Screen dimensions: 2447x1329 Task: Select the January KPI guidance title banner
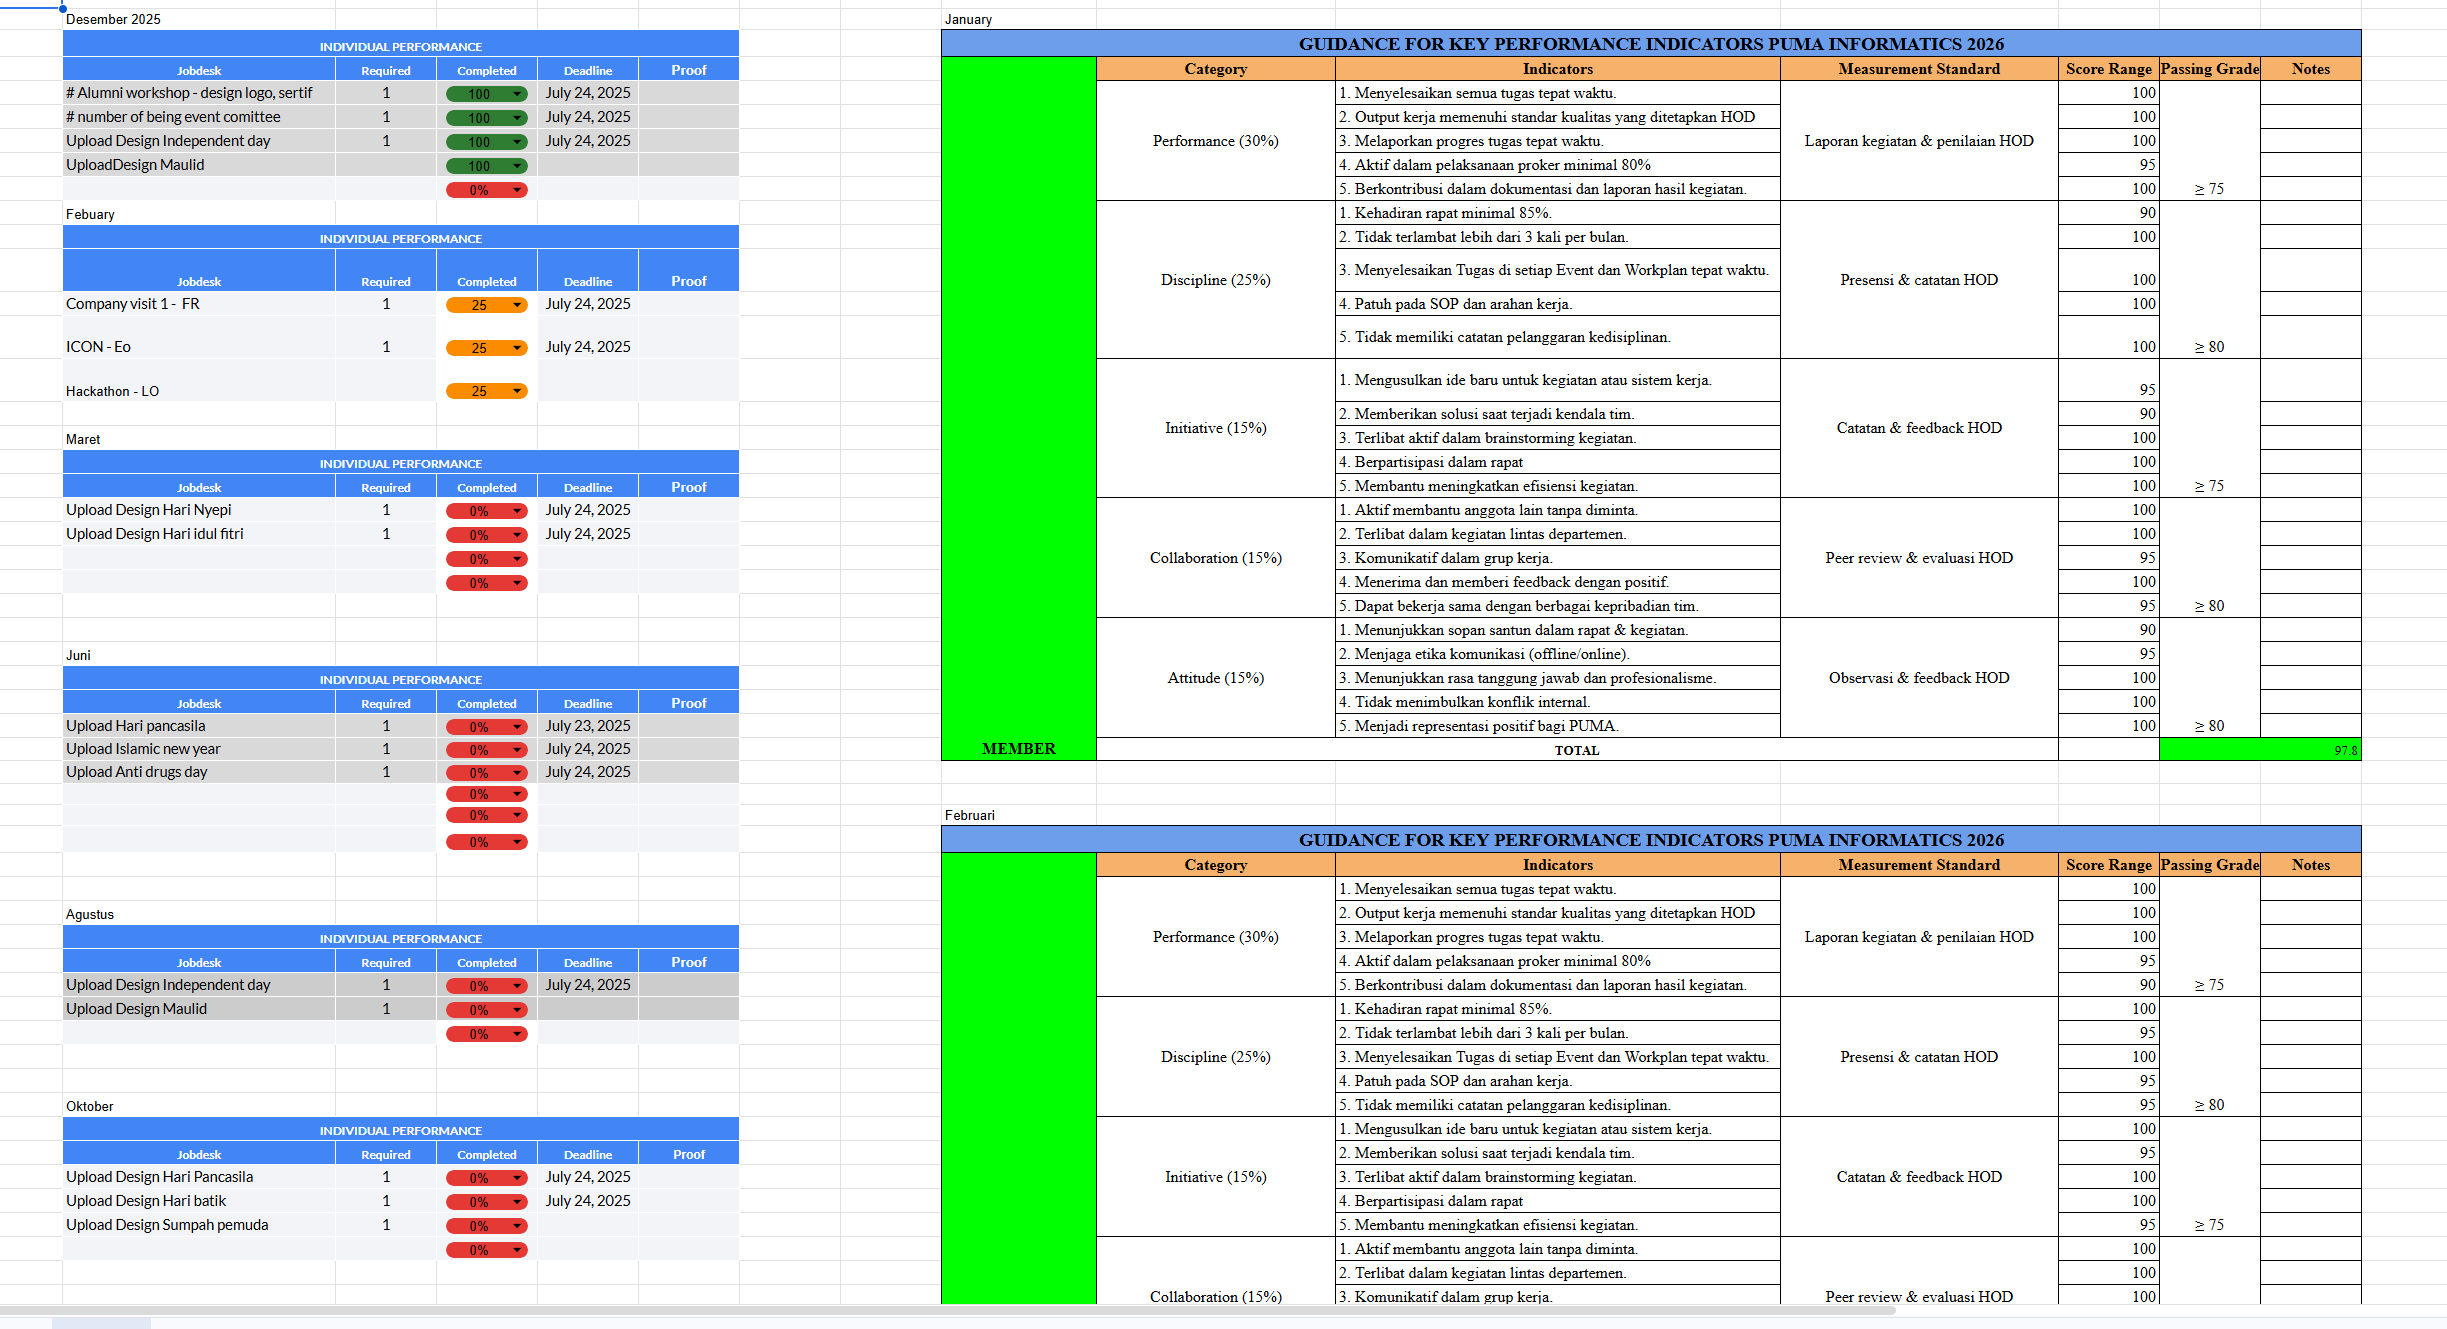point(1651,44)
